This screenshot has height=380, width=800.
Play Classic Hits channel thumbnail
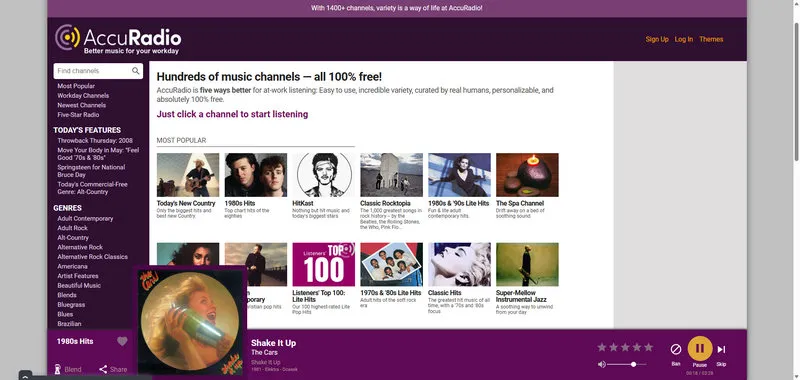(459, 264)
